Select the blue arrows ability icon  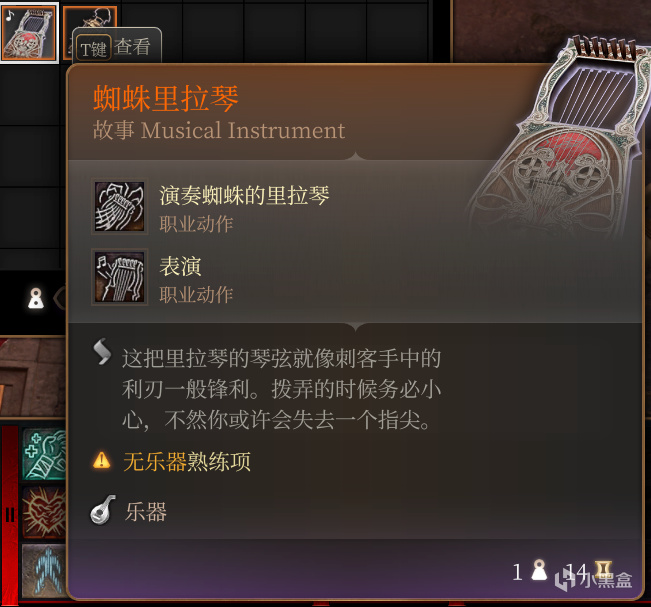44,570
